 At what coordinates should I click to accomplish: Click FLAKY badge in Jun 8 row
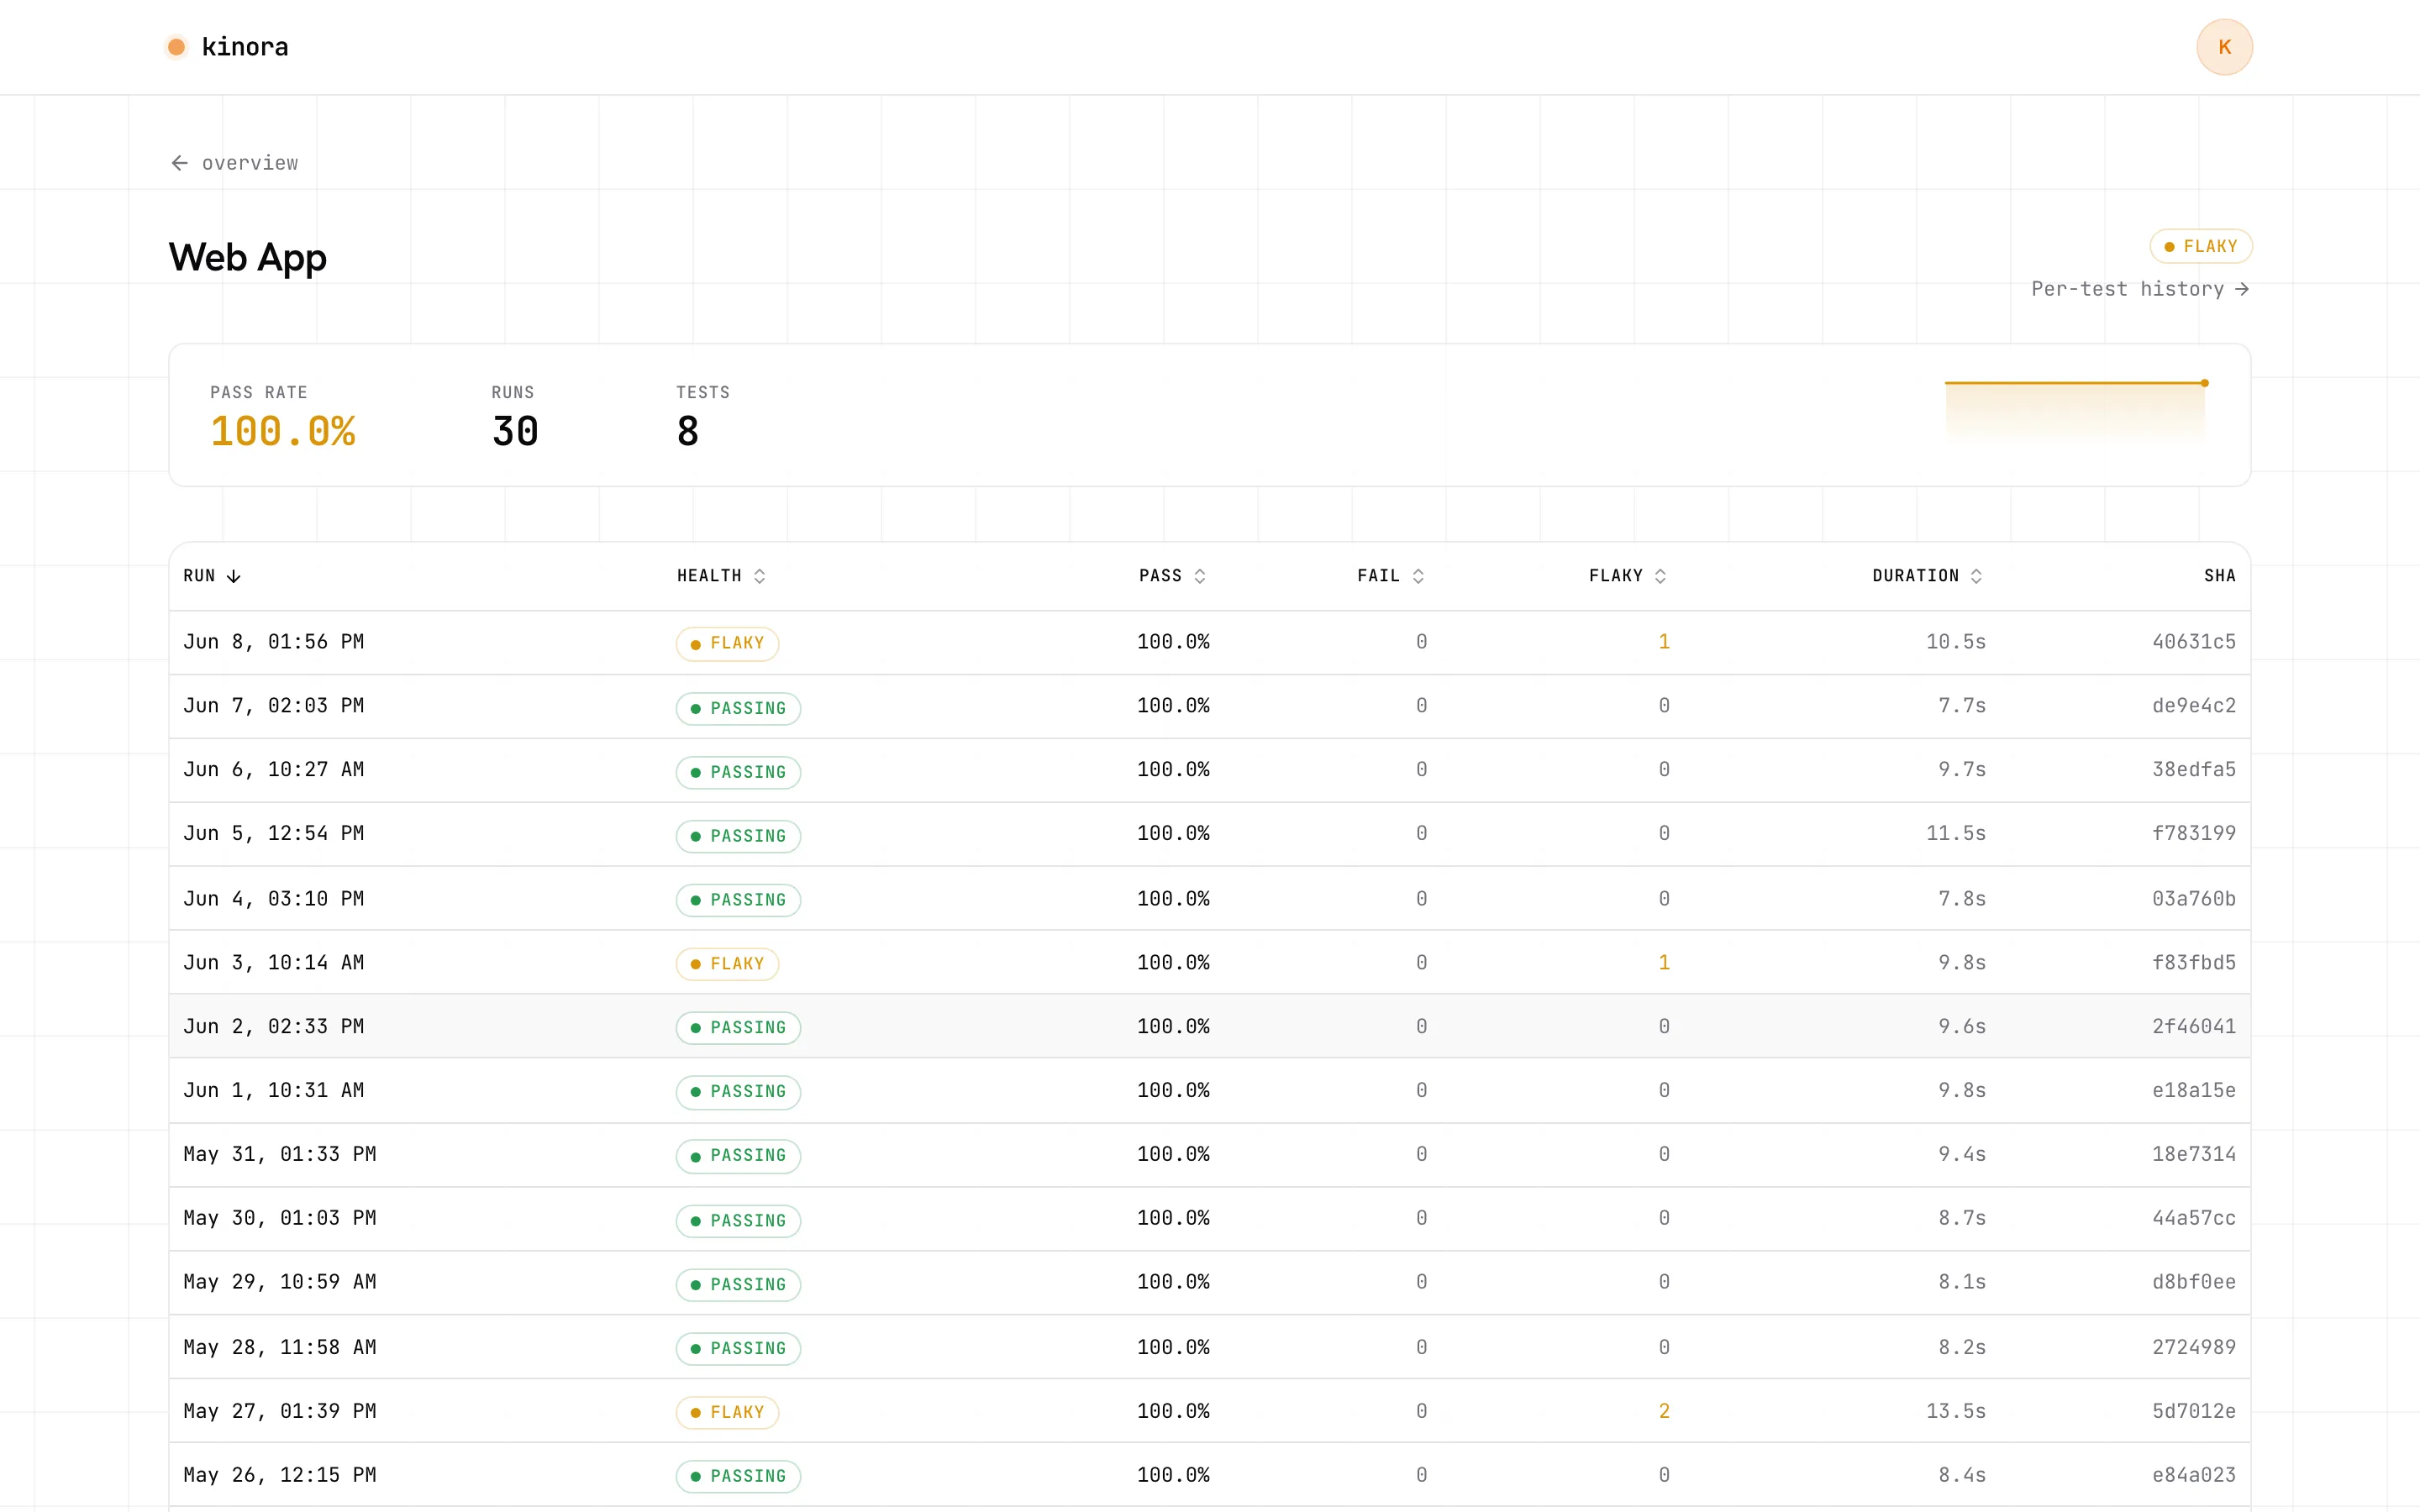click(x=727, y=643)
